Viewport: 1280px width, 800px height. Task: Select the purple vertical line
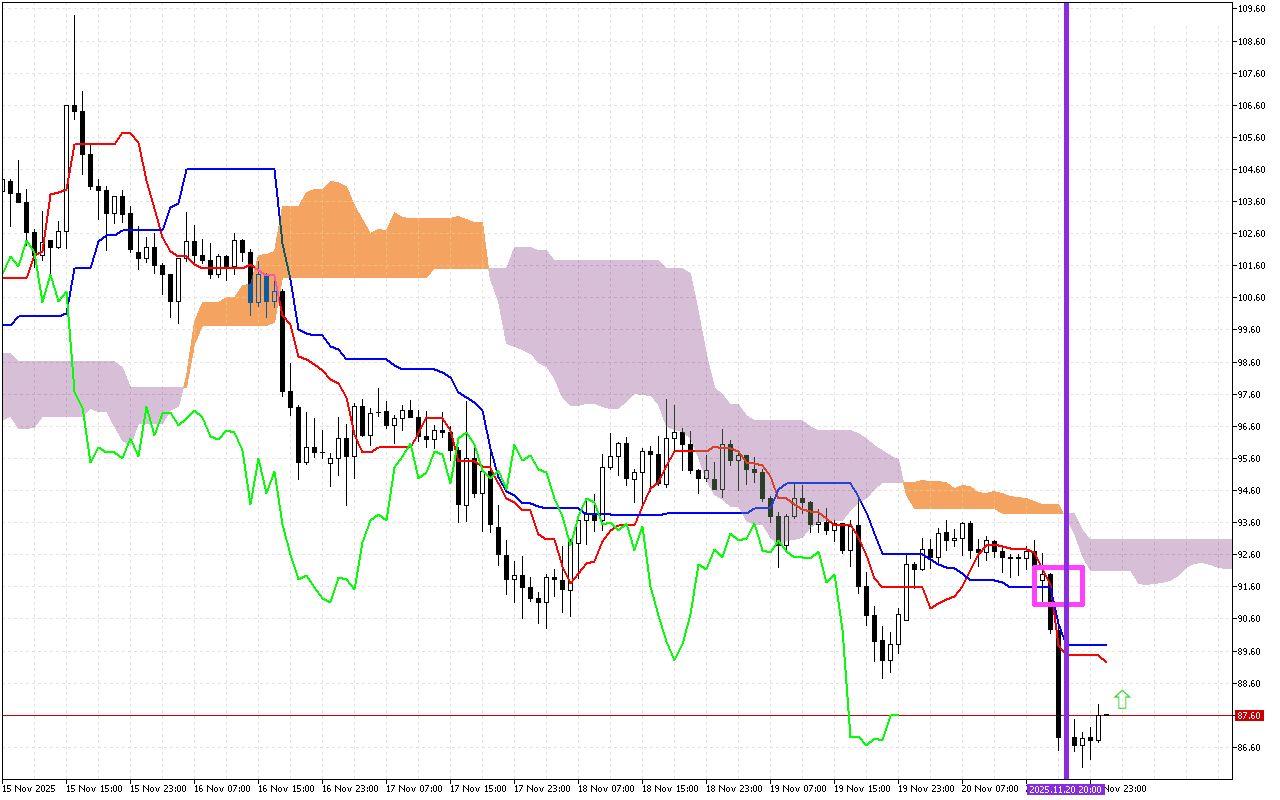1066,300
